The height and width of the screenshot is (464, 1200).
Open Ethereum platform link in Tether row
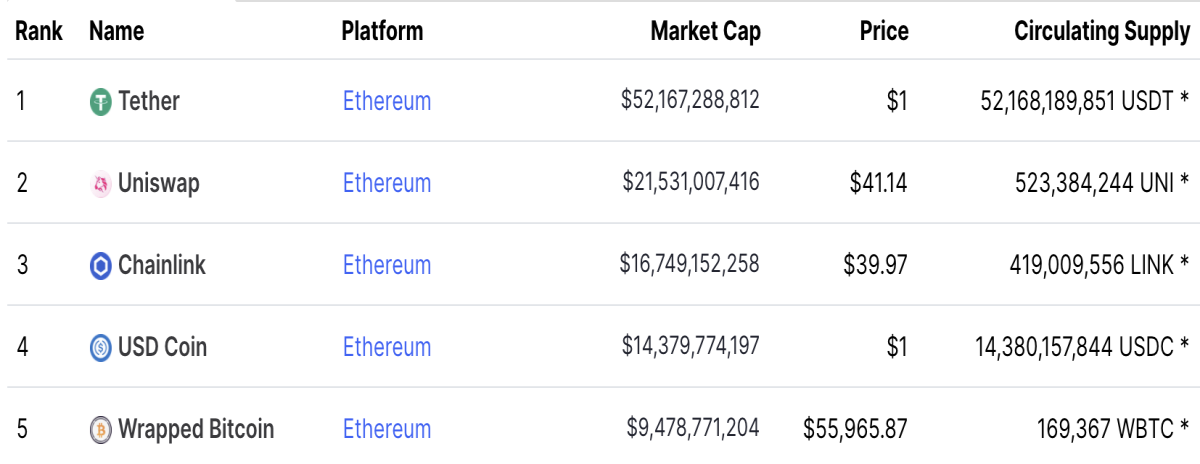[387, 101]
